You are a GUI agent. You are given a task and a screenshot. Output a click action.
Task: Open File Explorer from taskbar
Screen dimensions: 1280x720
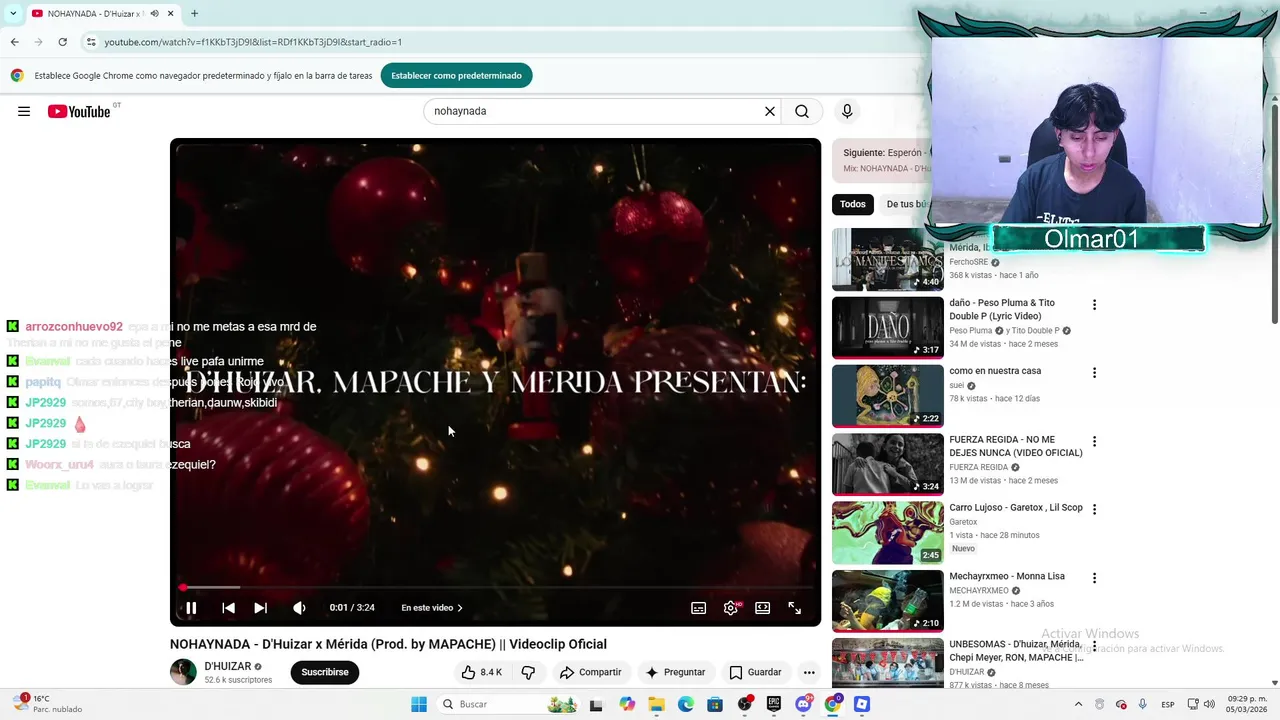(656, 704)
